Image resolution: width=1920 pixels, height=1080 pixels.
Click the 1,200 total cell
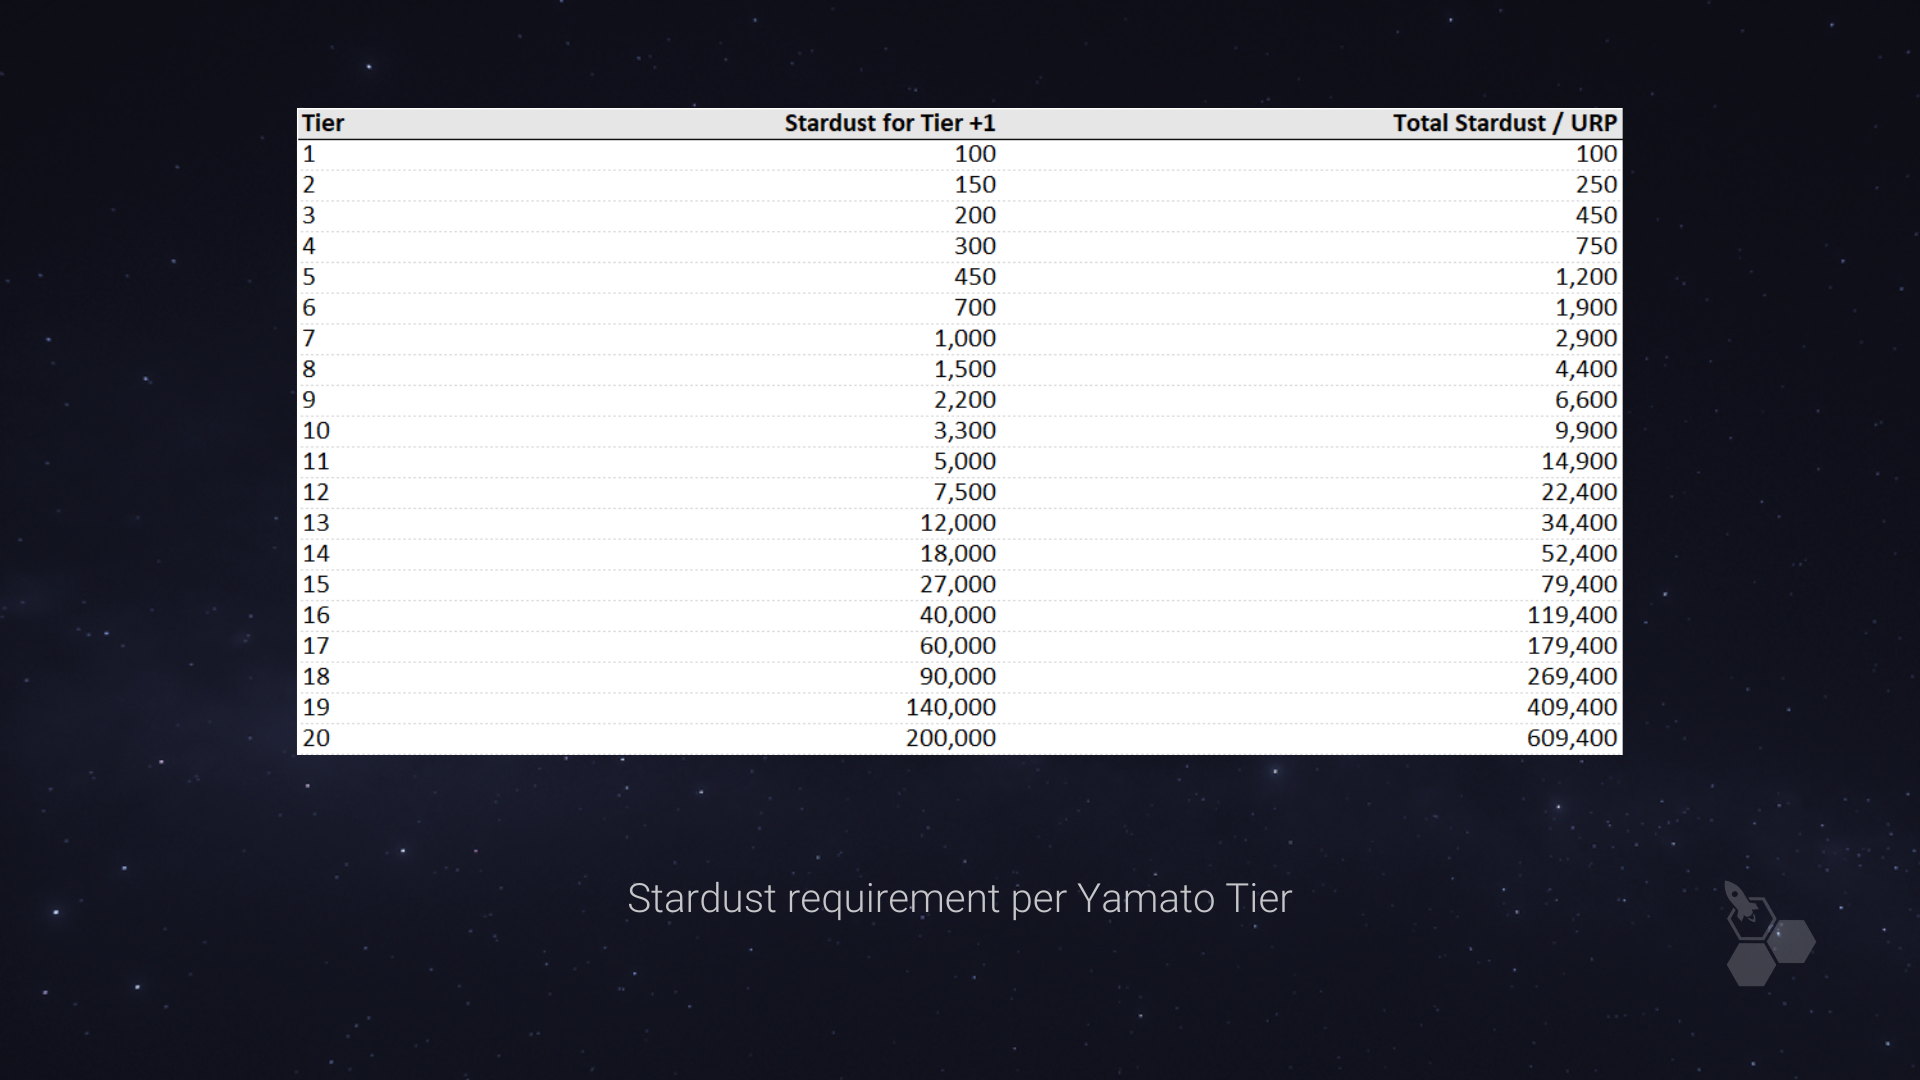(x=1586, y=277)
